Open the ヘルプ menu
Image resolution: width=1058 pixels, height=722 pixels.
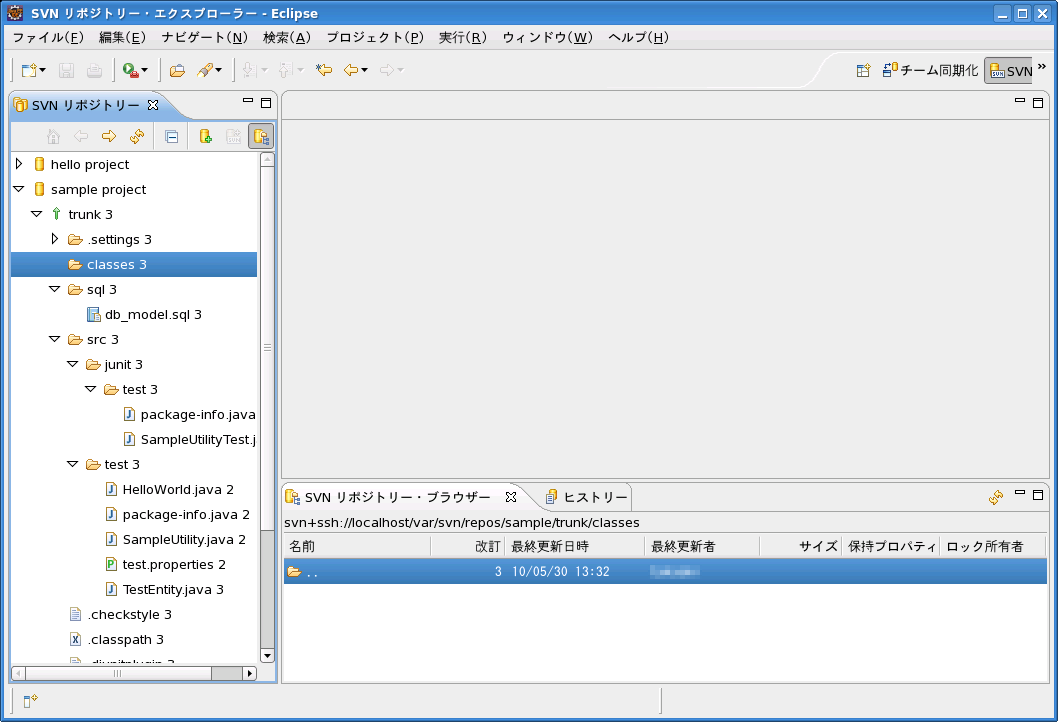point(638,37)
